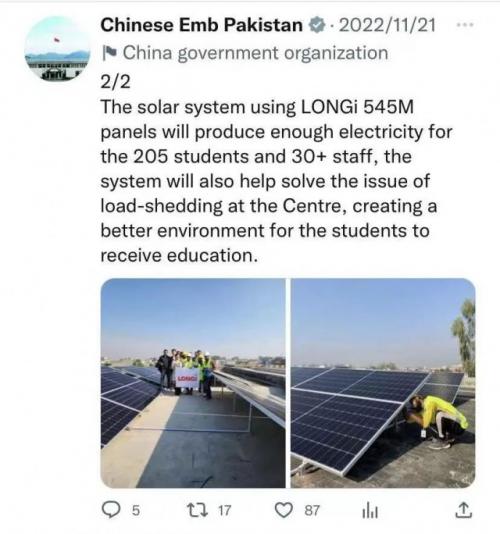Click the LONGi banner in the left photo
The width and height of the screenshot is (500, 534).
coord(187,378)
